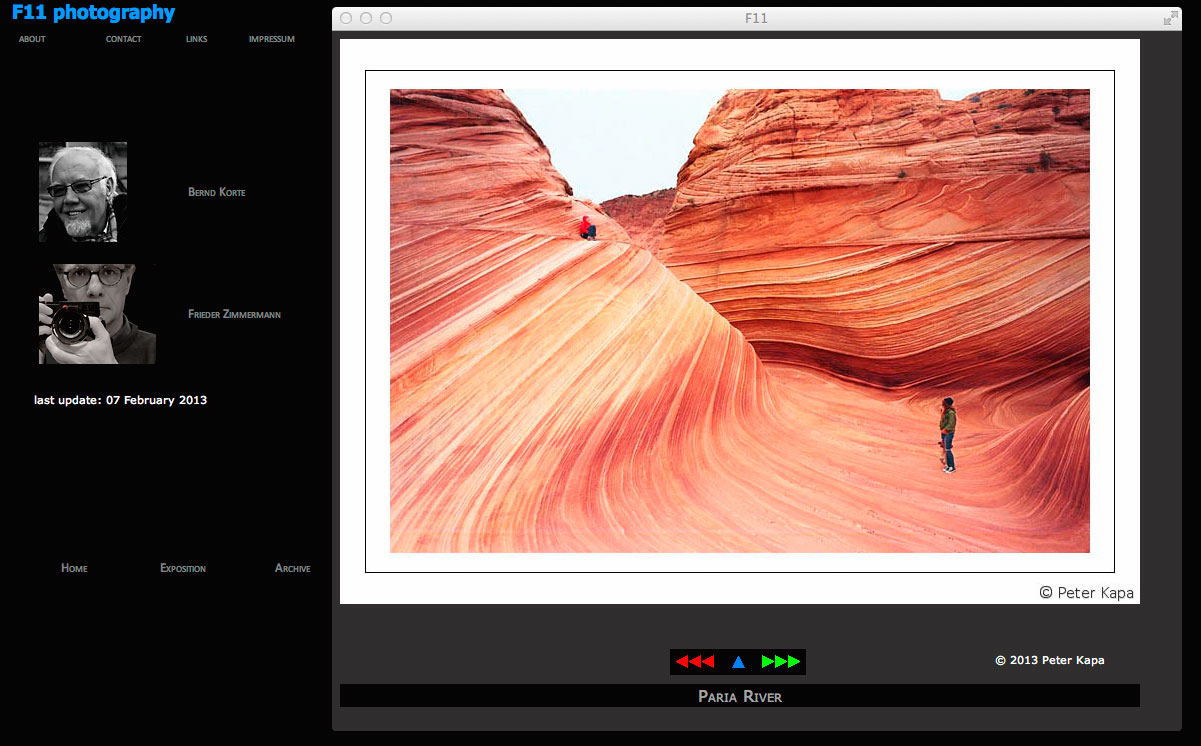Click the green next-image arrows
Image resolution: width=1201 pixels, height=746 pixels.
coord(781,662)
